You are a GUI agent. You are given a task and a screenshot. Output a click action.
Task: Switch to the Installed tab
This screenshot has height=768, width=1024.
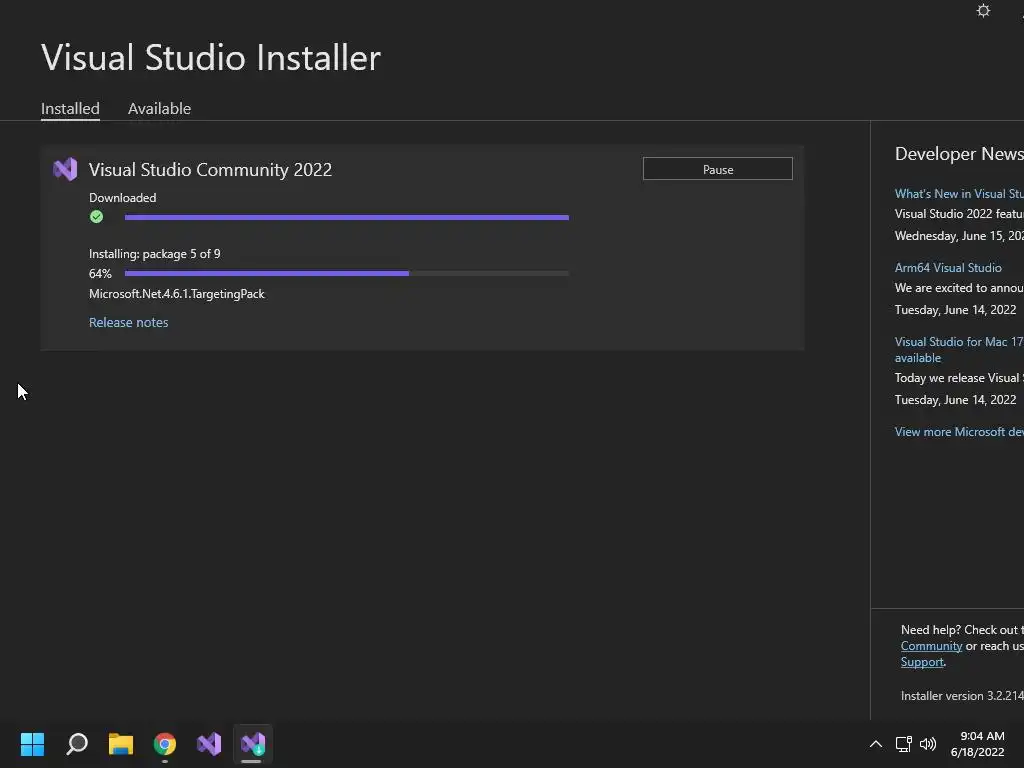point(71,108)
